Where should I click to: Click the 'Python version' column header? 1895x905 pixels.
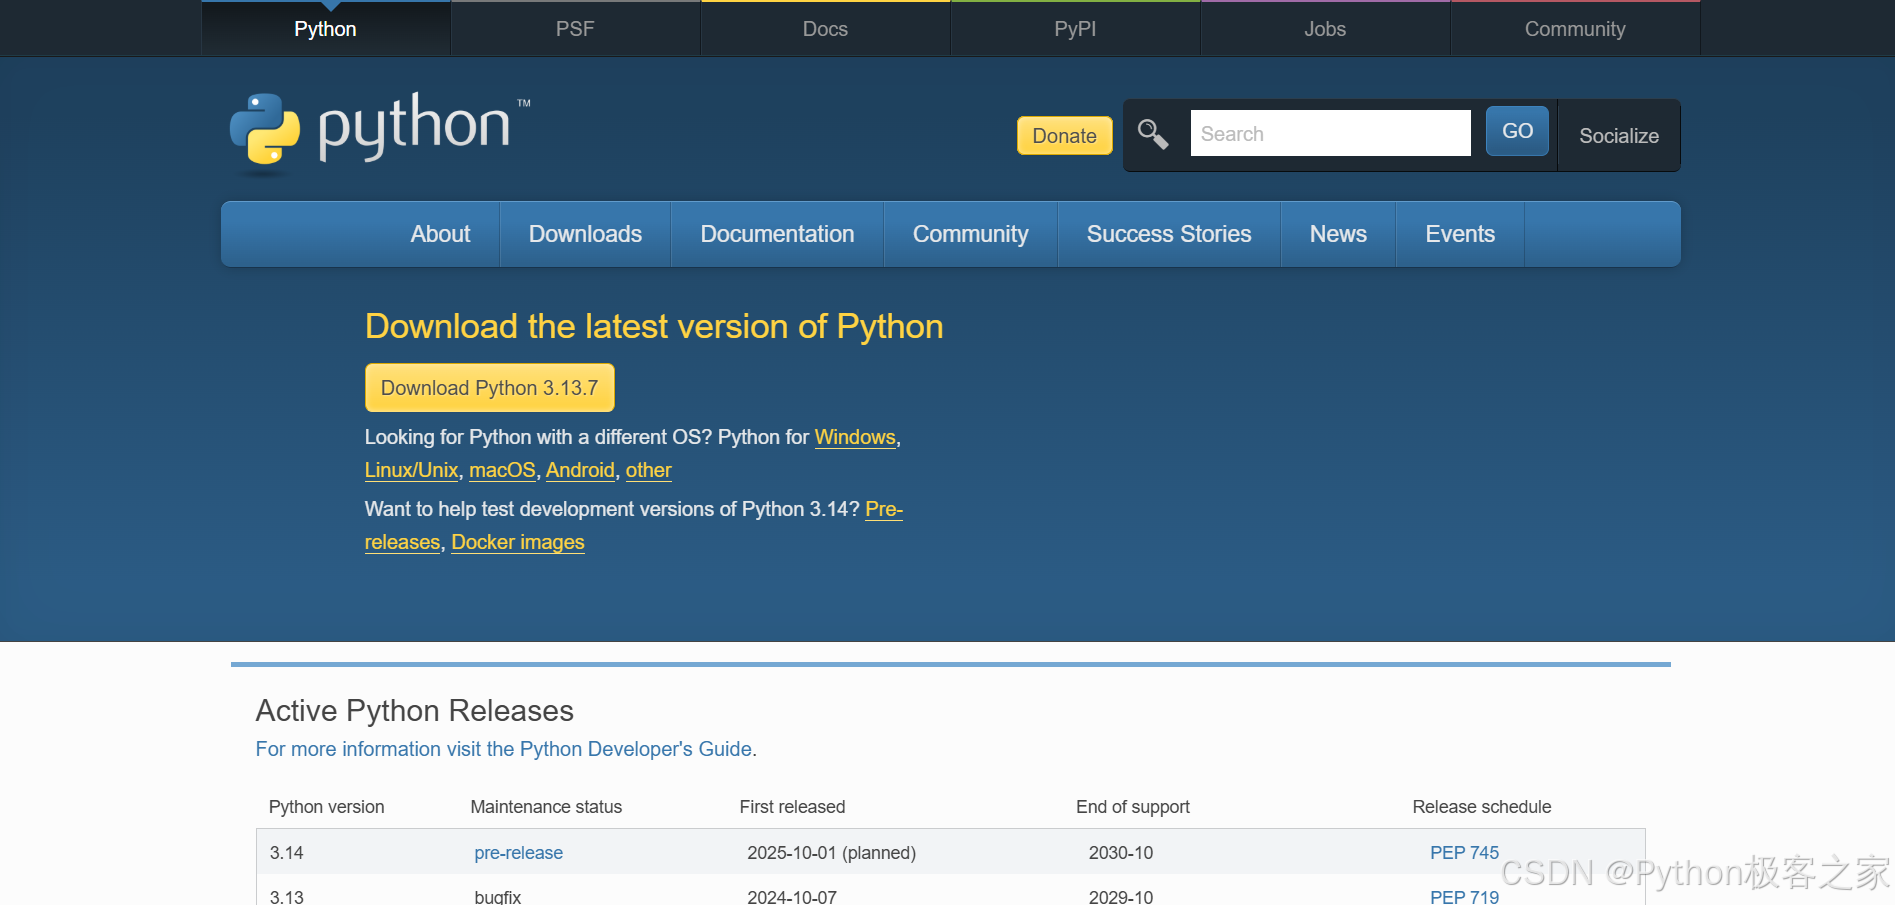(326, 807)
